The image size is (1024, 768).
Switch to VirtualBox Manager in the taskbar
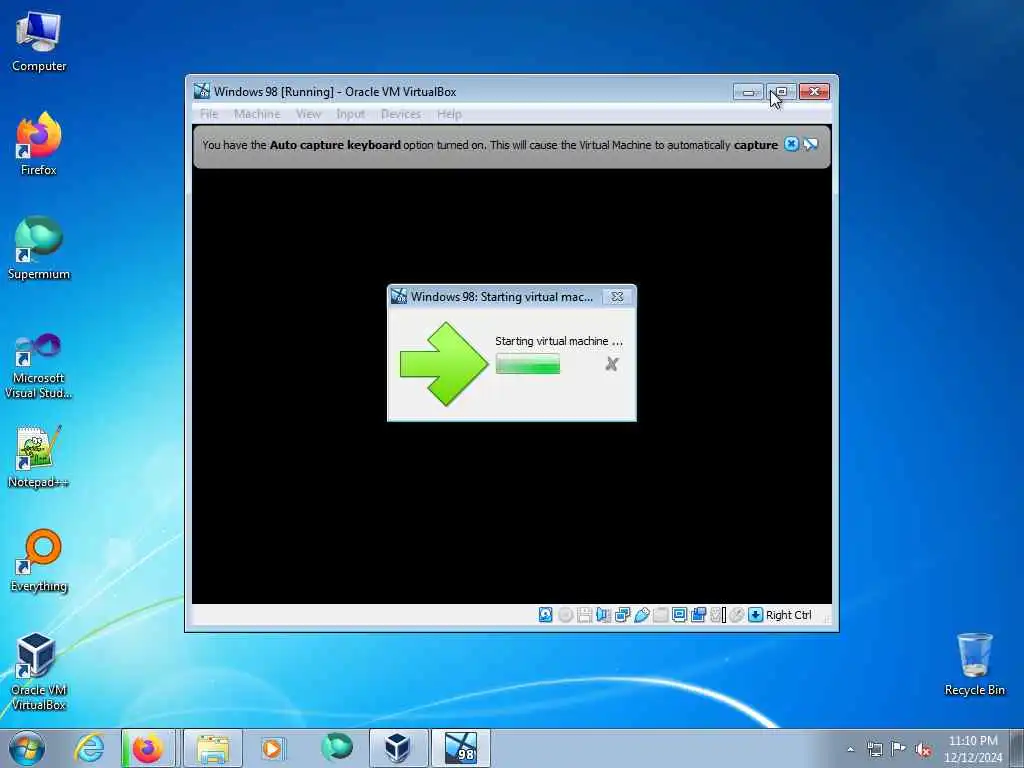click(x=398, y=748)
